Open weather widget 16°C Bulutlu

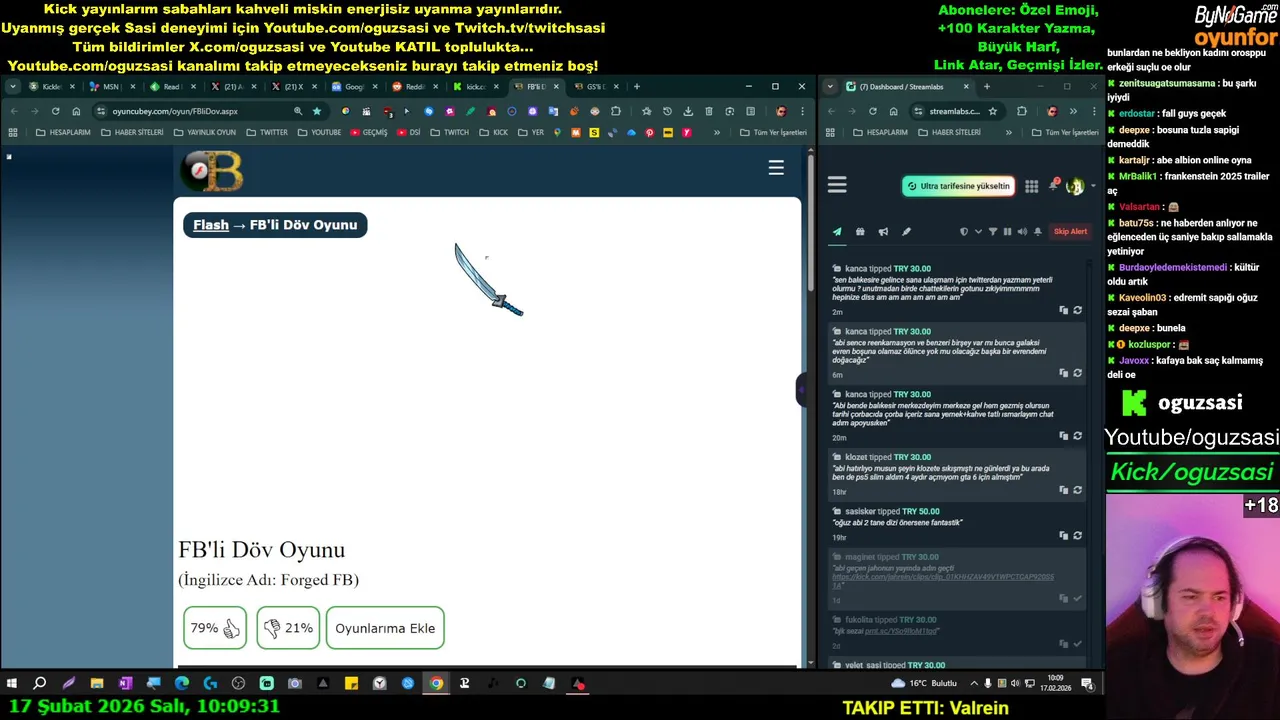pyautogui.click(x=924, y=684)
